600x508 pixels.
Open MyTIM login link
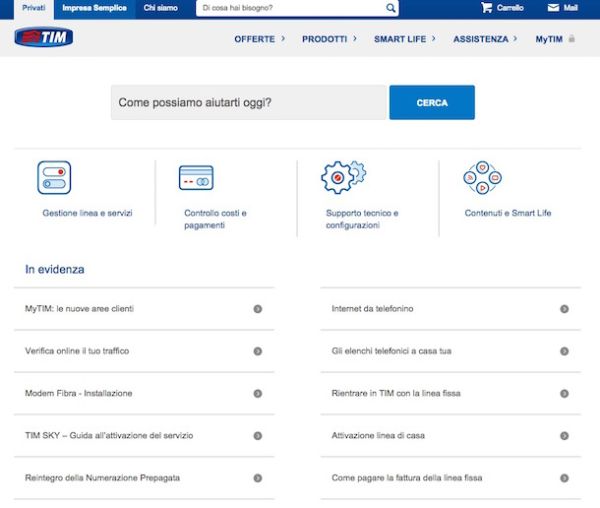549,39
